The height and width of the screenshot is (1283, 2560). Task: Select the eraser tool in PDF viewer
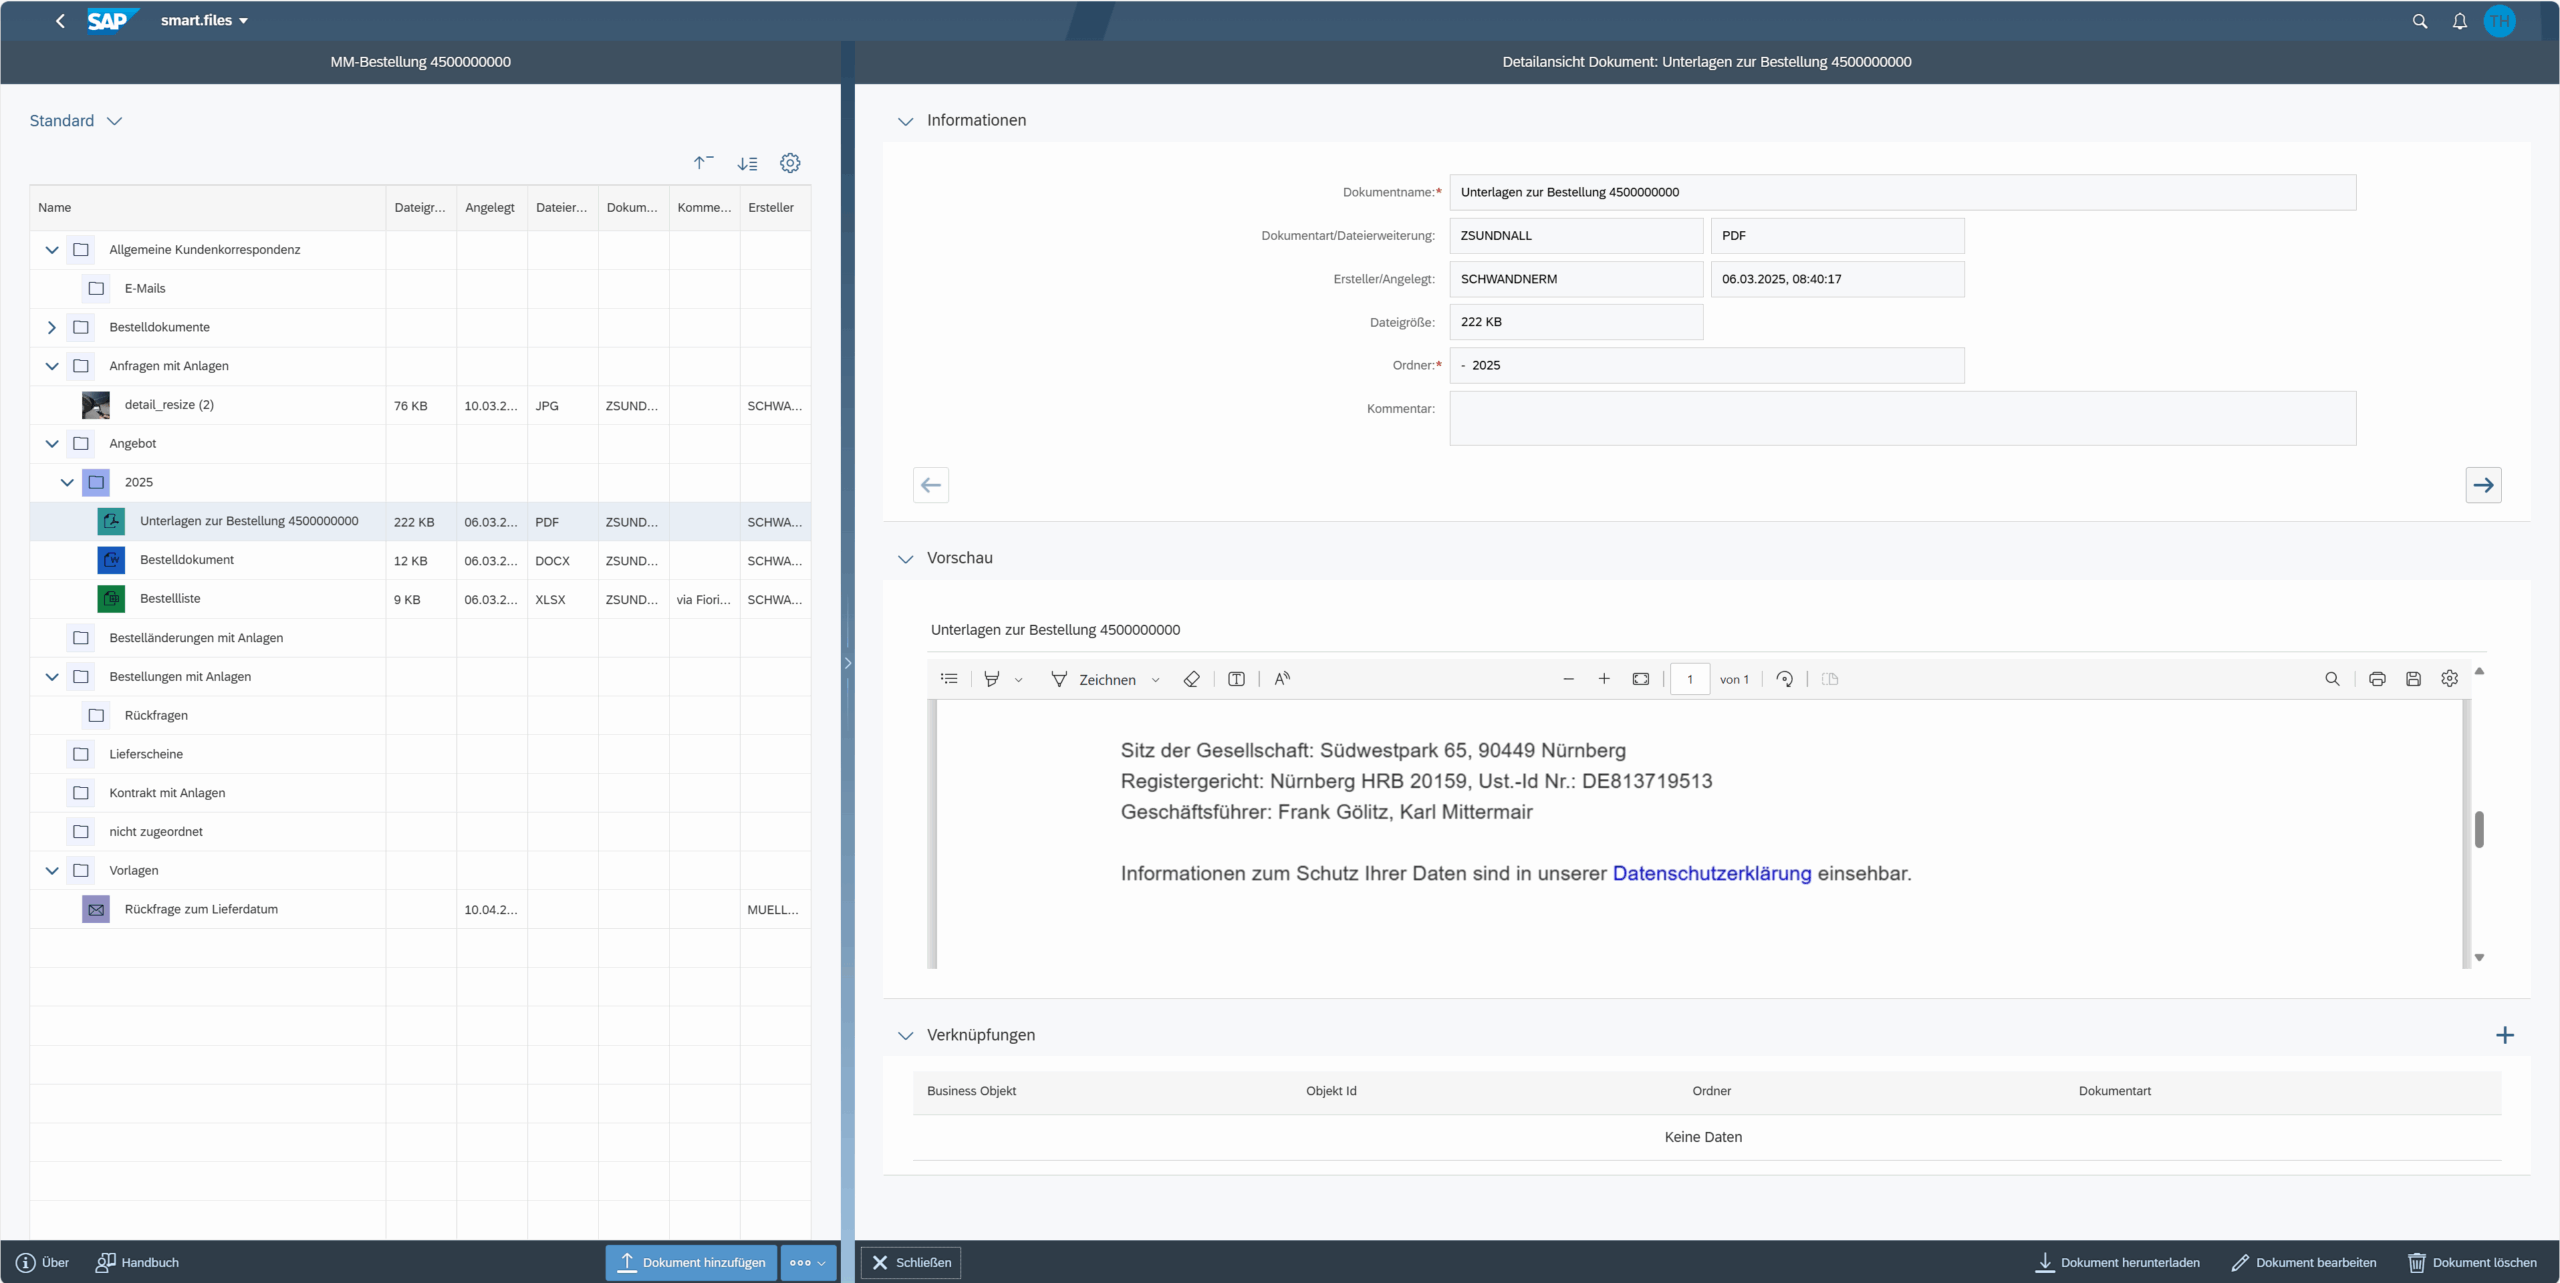pos(1191,679)
